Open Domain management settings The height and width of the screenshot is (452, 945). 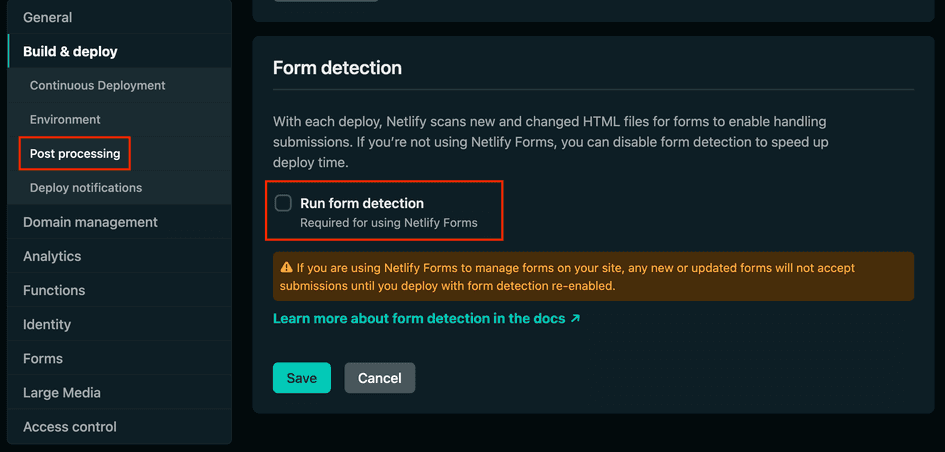click(x=90, y=222)
